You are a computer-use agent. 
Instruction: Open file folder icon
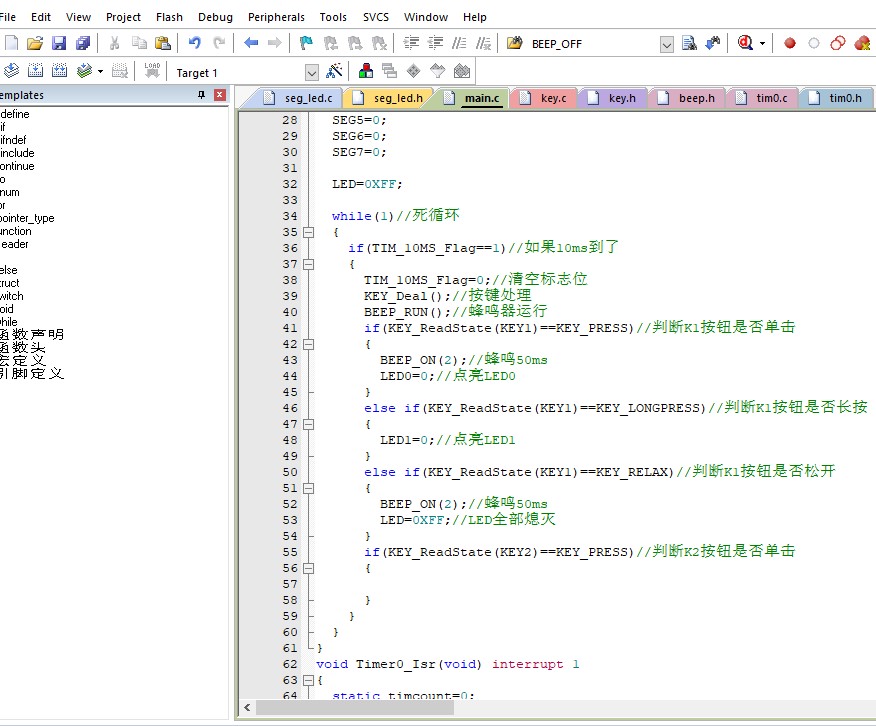(35, 43)
